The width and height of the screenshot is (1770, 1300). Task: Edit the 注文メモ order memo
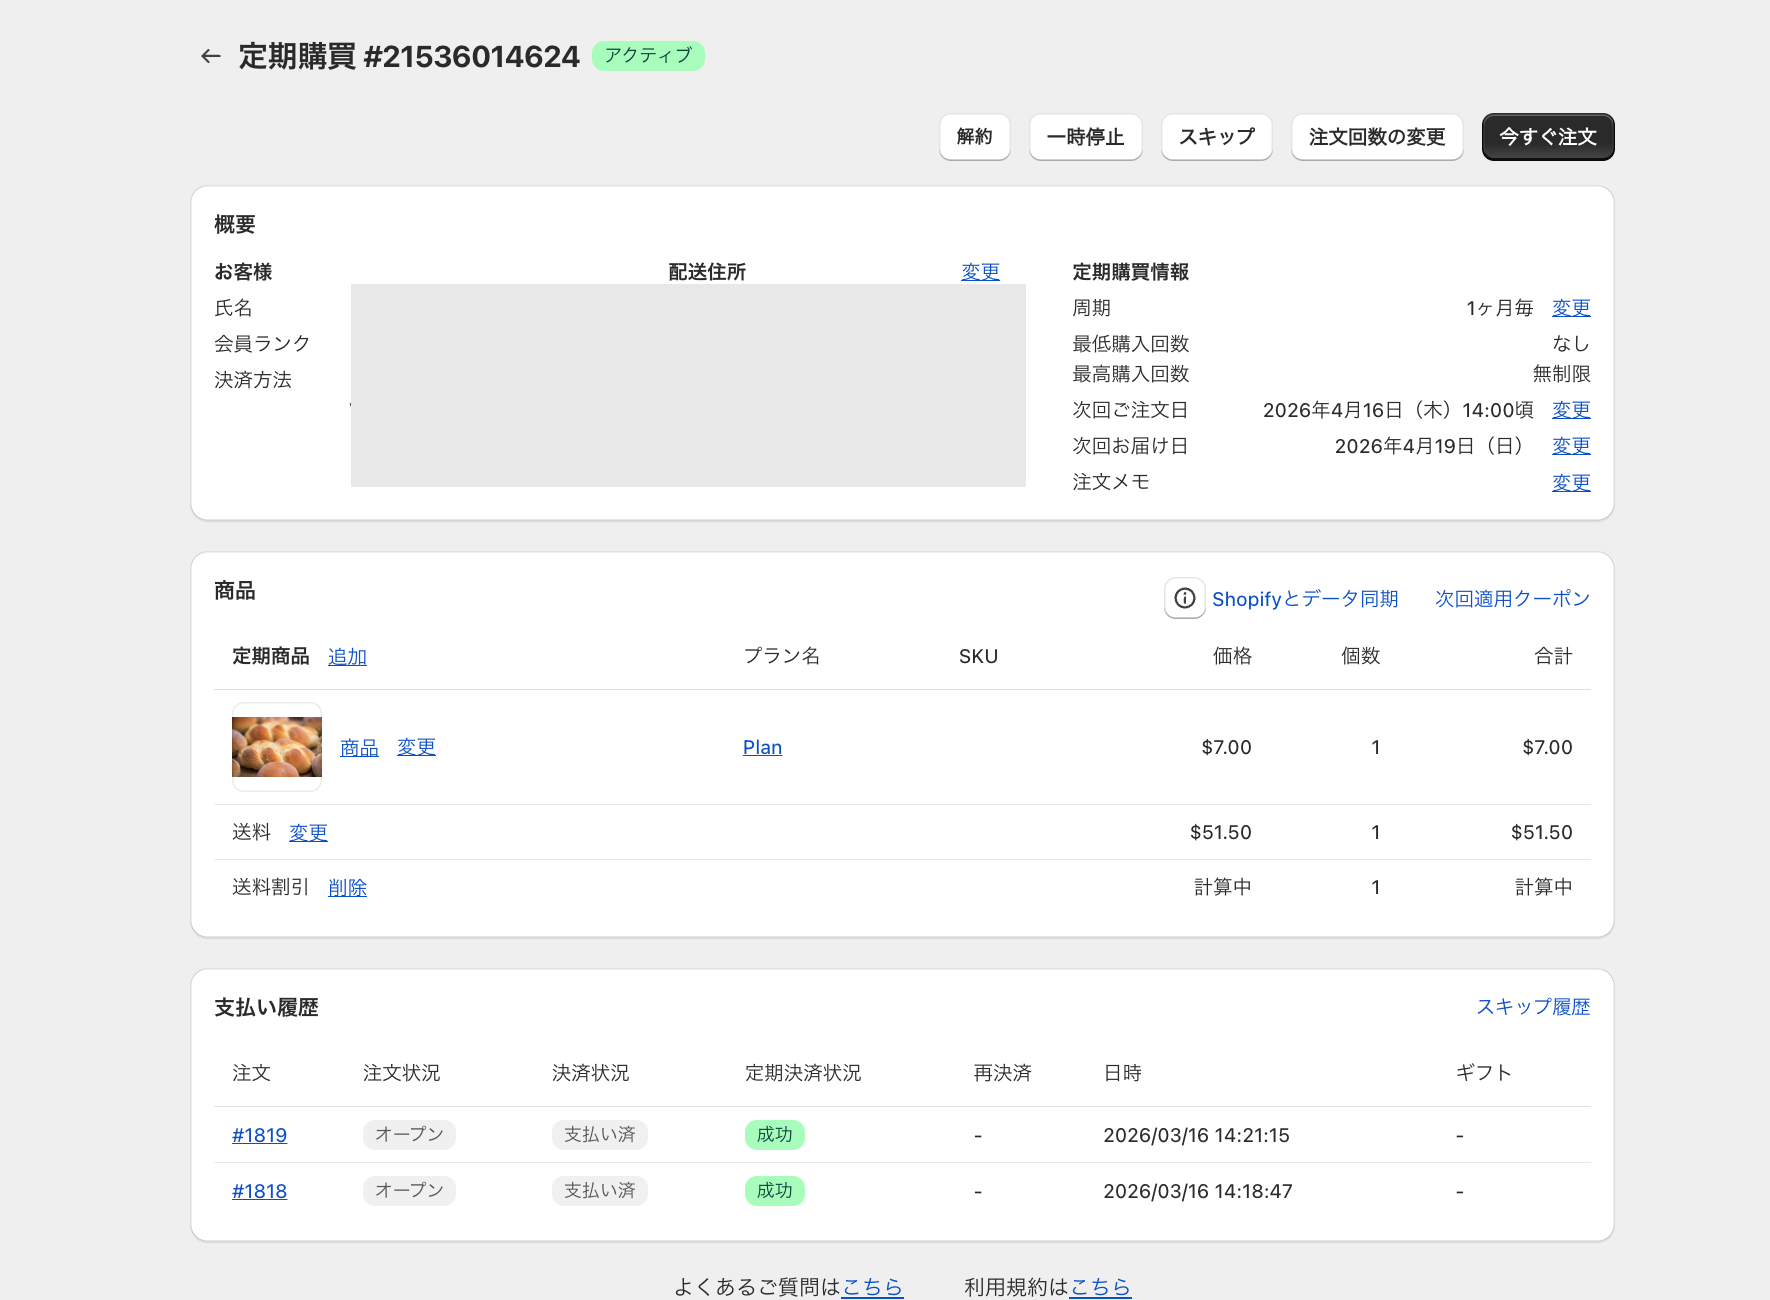(1570, 483)
